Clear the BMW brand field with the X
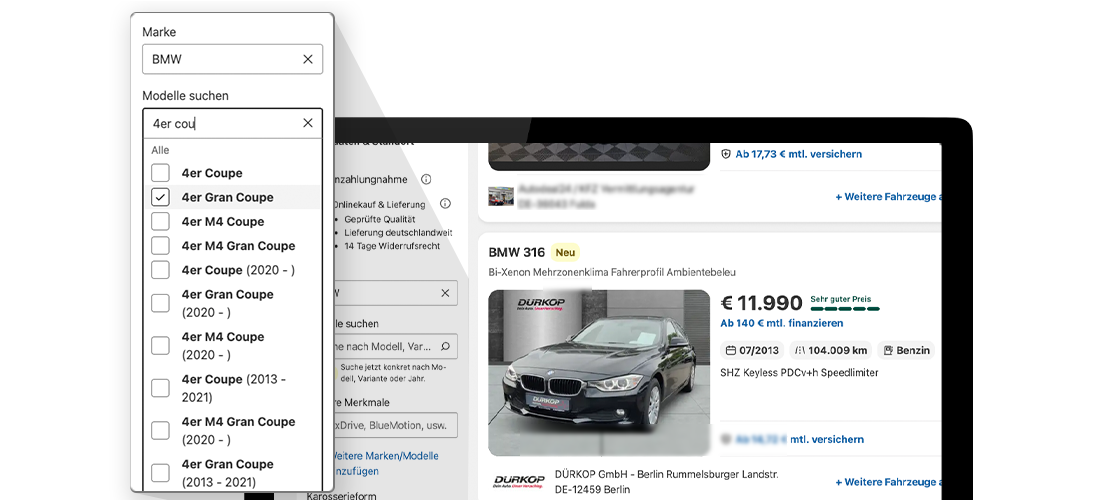This screenshot has height=500, width=1100. [308, 59]
